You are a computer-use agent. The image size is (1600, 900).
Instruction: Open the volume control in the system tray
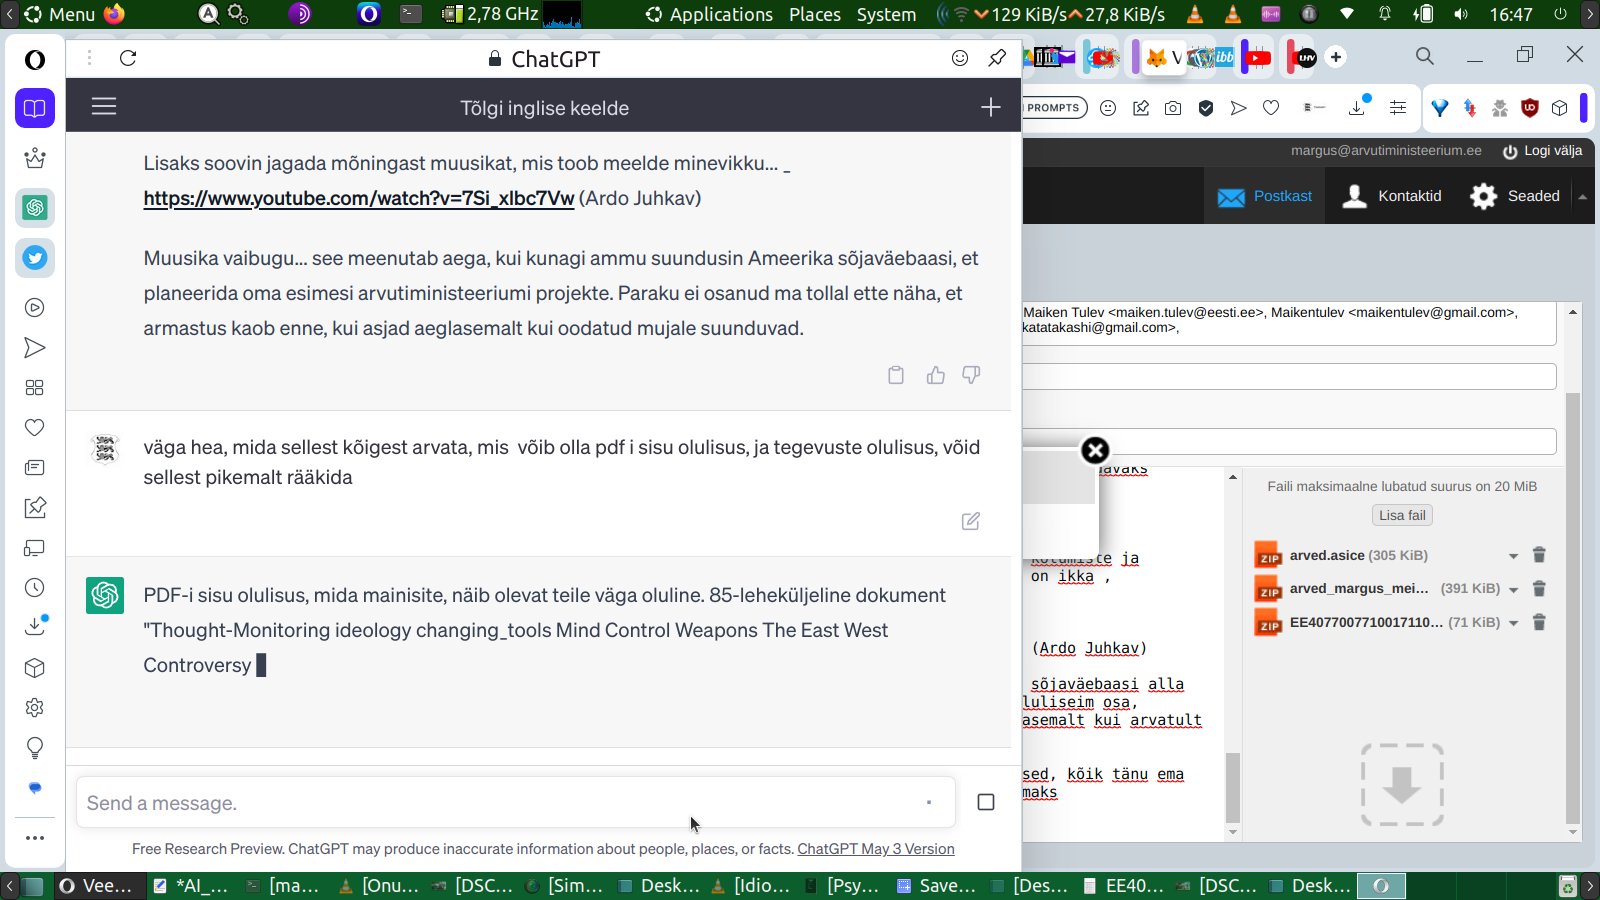pos(1461,14)
